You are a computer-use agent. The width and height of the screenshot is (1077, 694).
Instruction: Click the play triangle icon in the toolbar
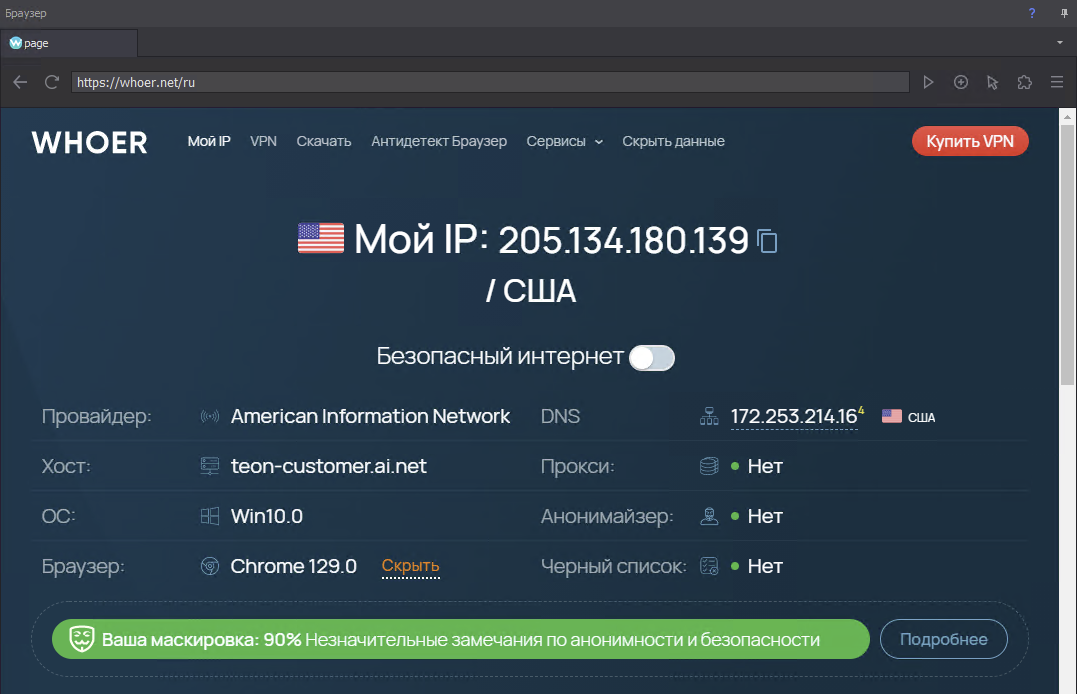(x=928, y=82)
